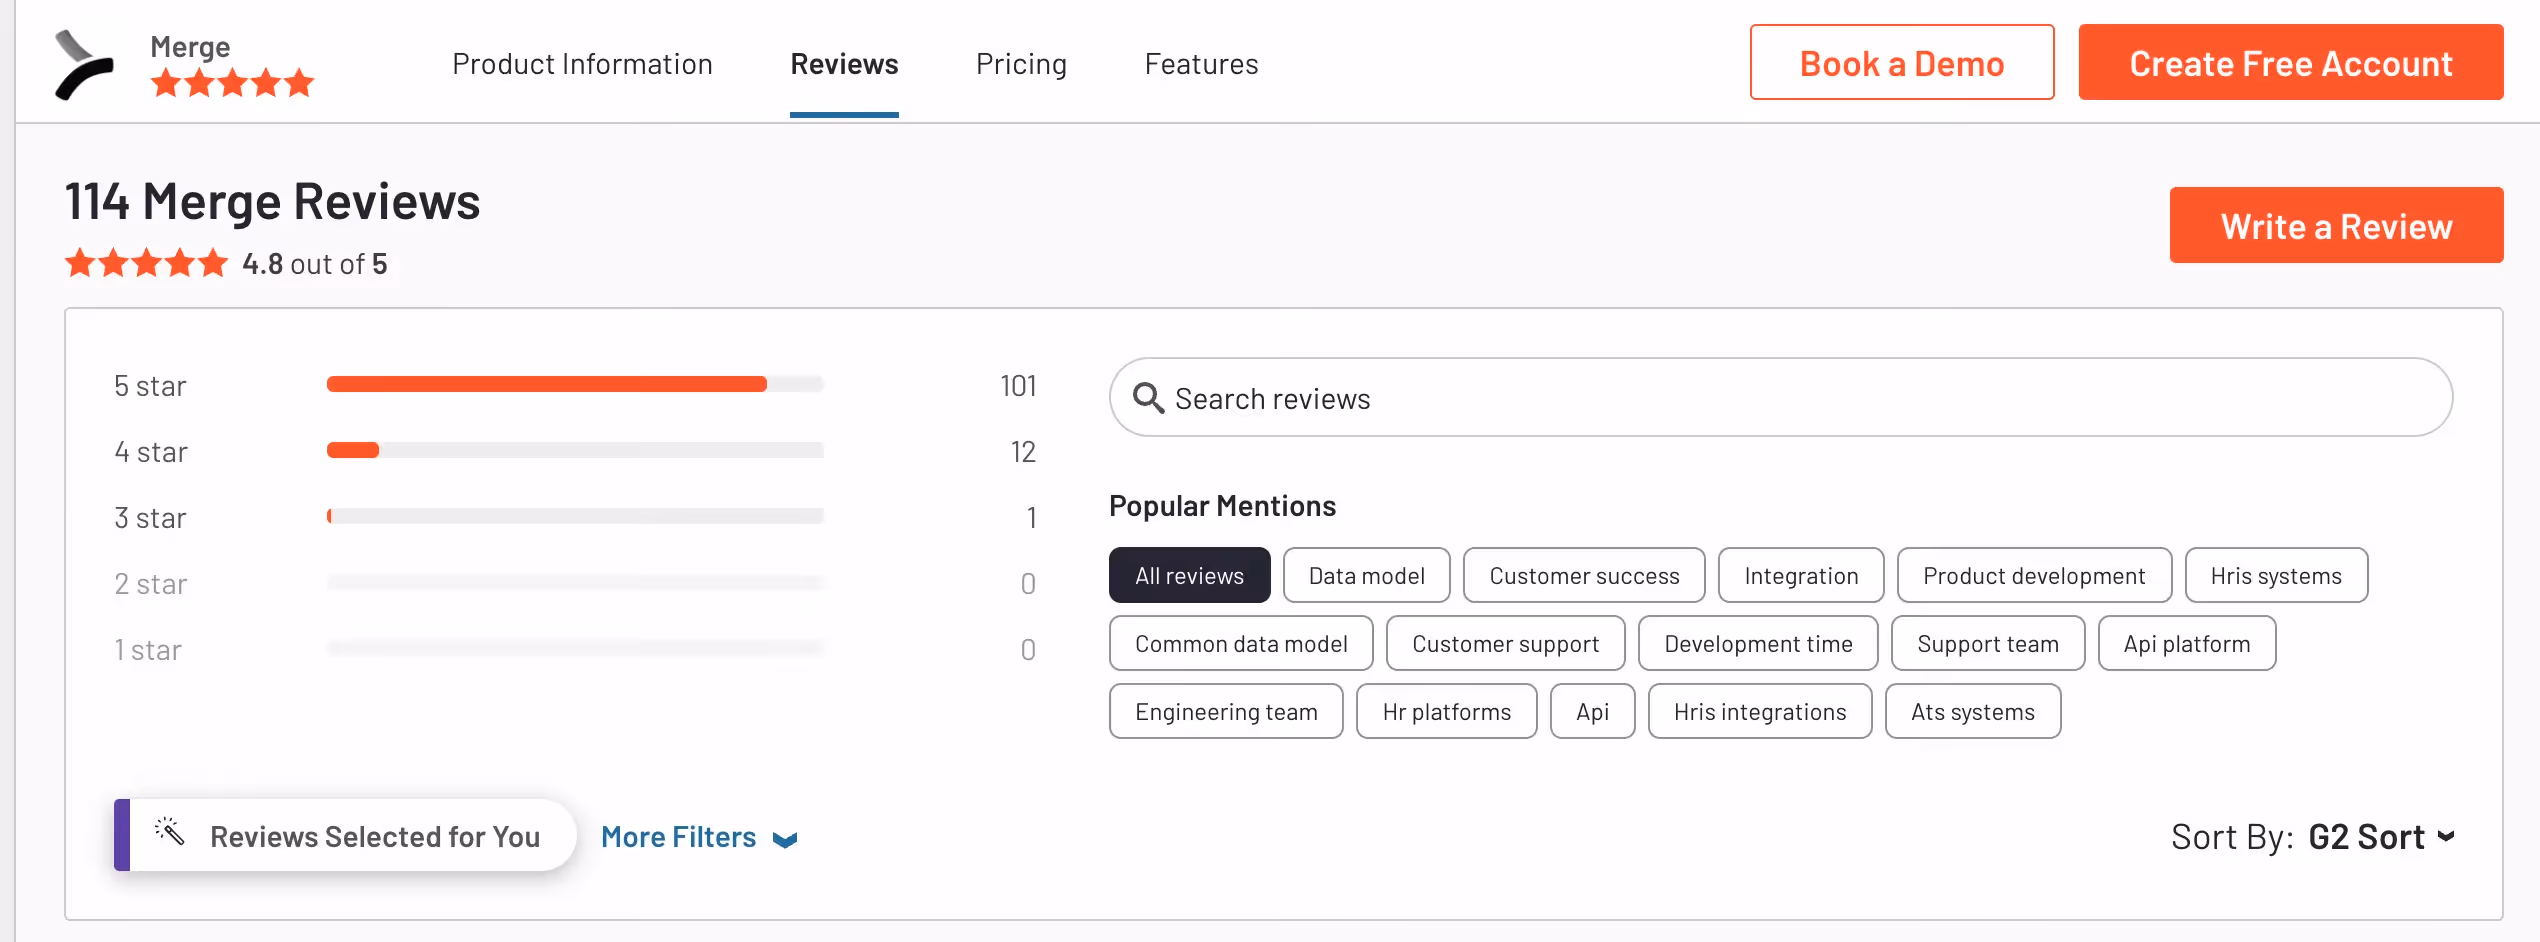Image resolution: width=2540 pixels, height=942 pixels.
Task: Click Create Free Account button
Action: coord(2291,62)
